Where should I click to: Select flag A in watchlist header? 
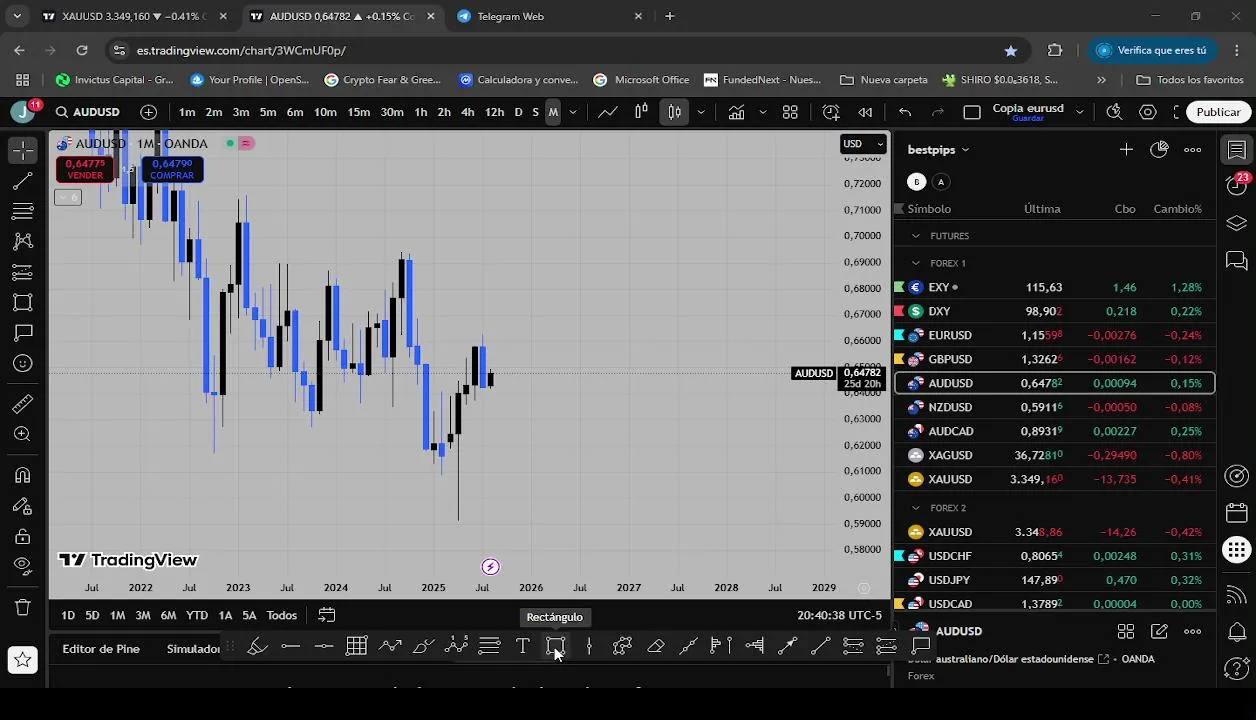click(941, 181)
